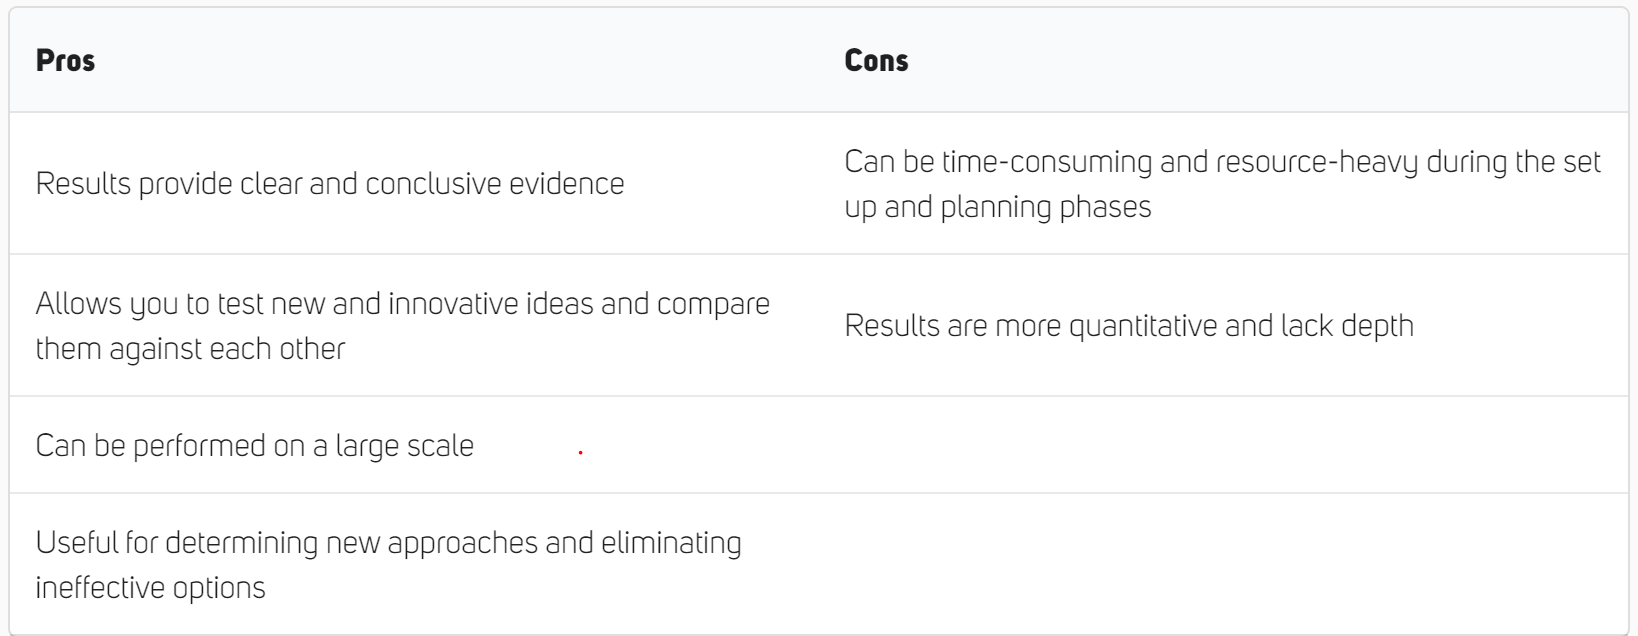
Task: Click the word 'eliminating'
Action: (671, 543)
